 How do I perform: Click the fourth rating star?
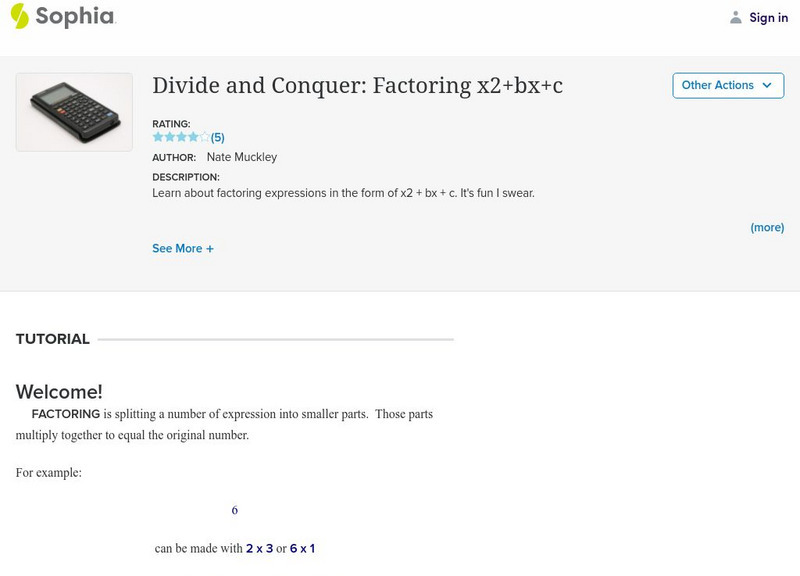pyautogui.click(x=193, y=137)
